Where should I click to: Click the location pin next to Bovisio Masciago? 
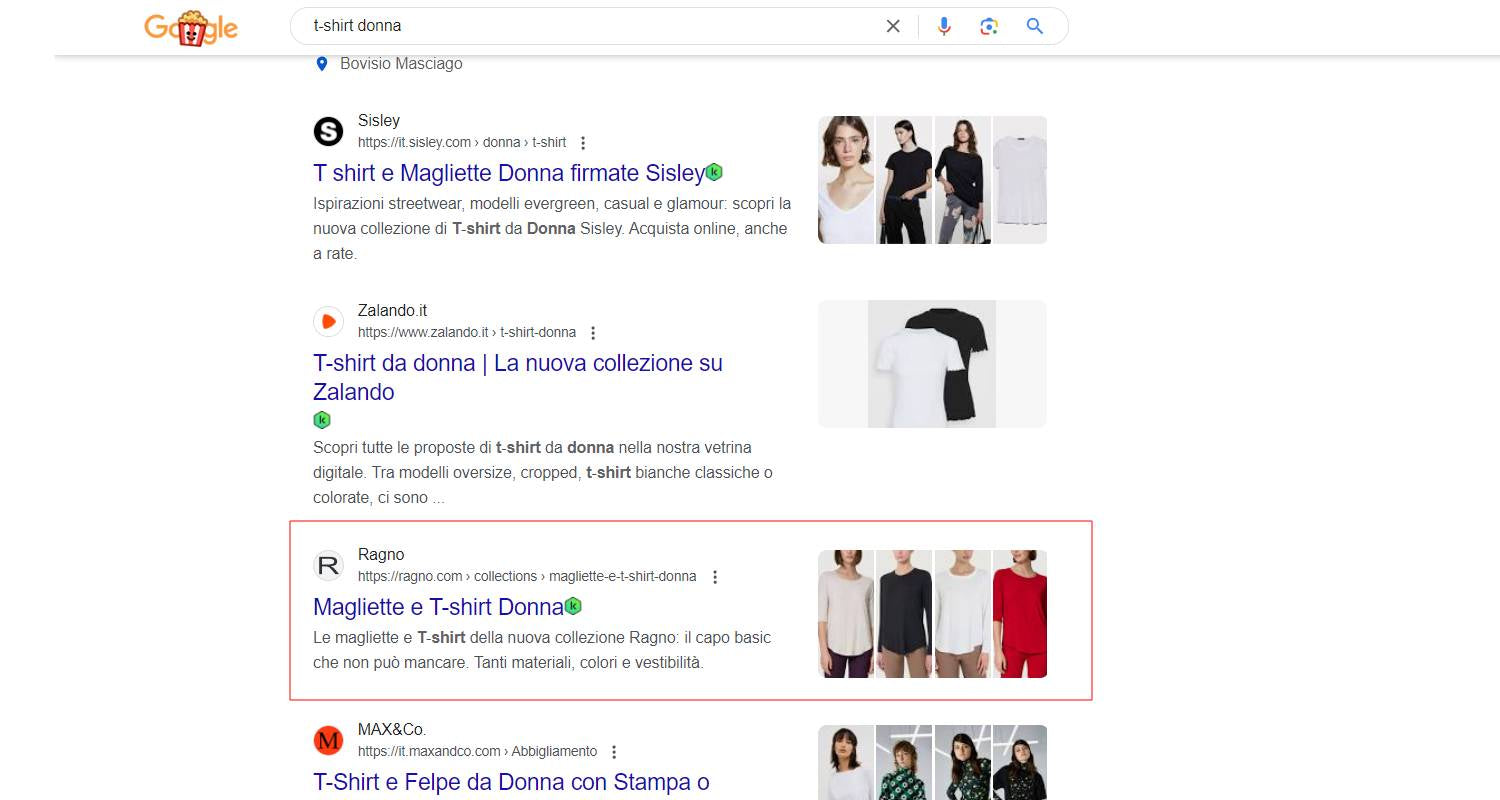click(322, 64)
